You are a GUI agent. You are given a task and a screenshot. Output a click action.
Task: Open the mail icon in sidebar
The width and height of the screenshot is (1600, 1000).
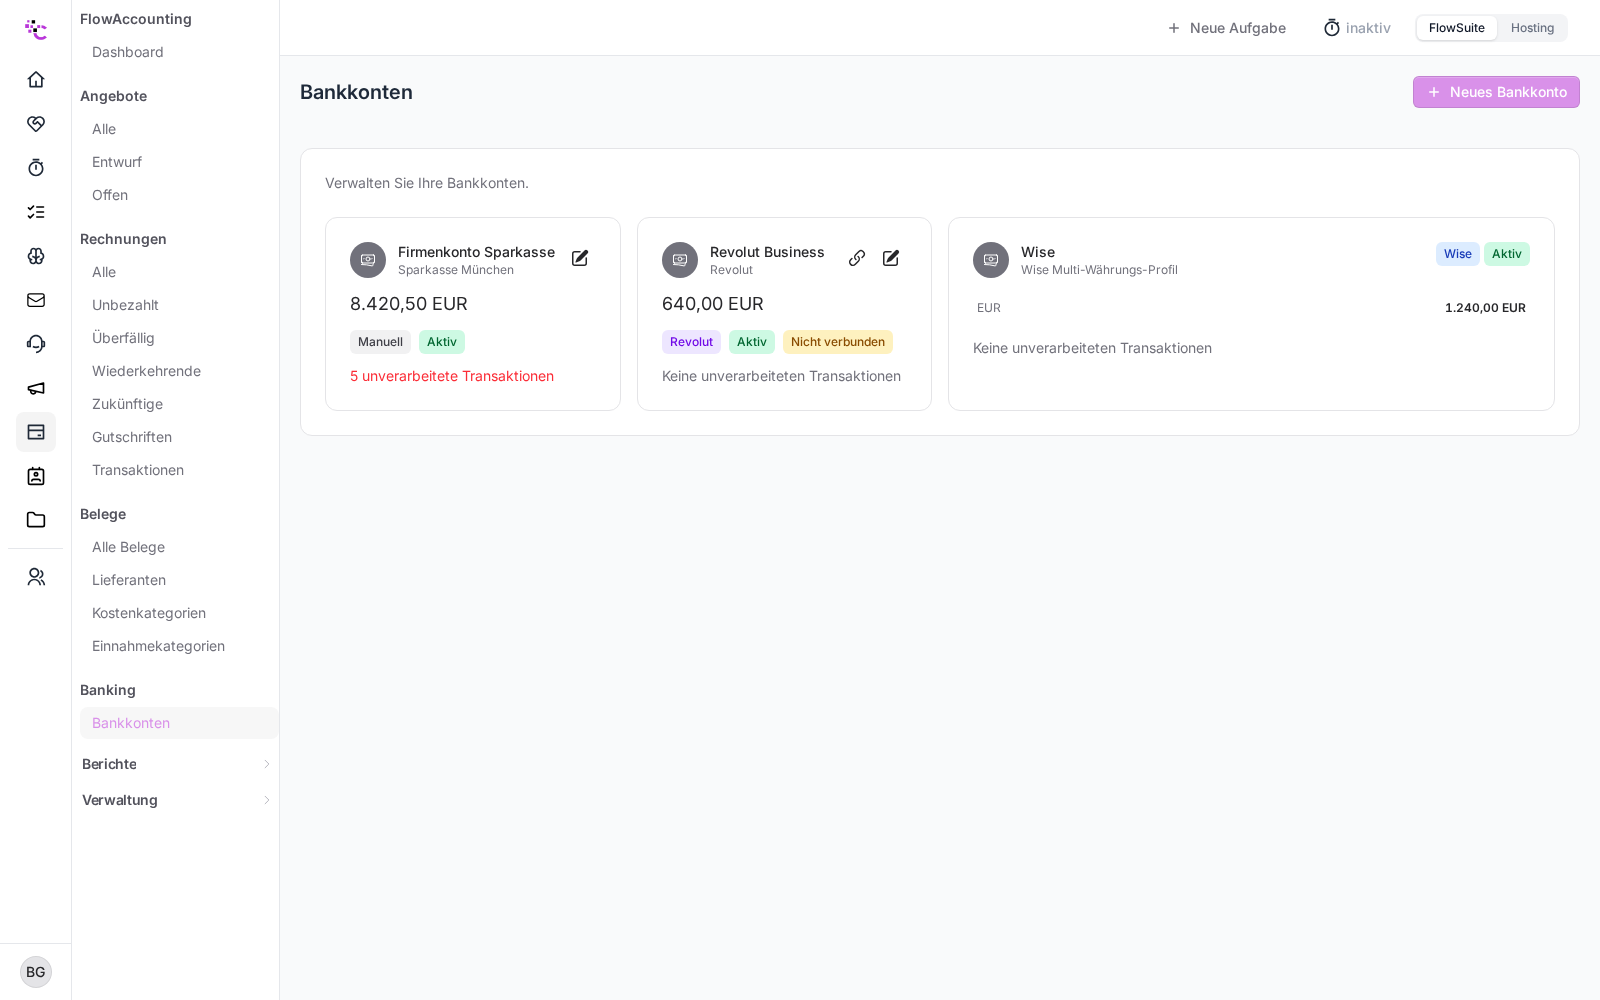point(36,300)
